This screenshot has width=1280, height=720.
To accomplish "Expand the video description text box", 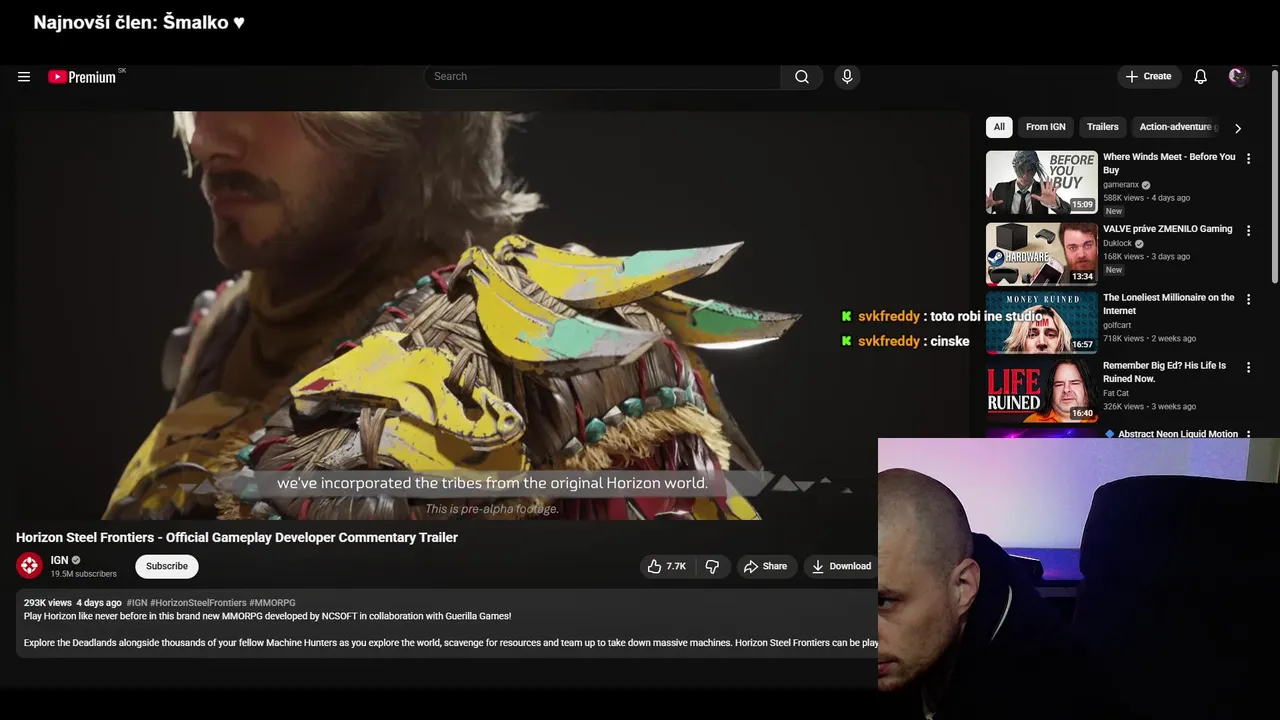I will point(447,623).
